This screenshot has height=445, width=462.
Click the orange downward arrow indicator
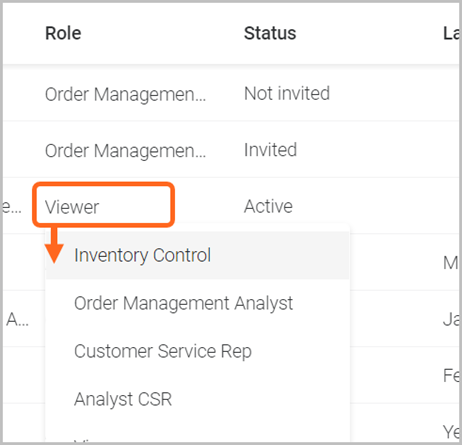tap(54, 247)
